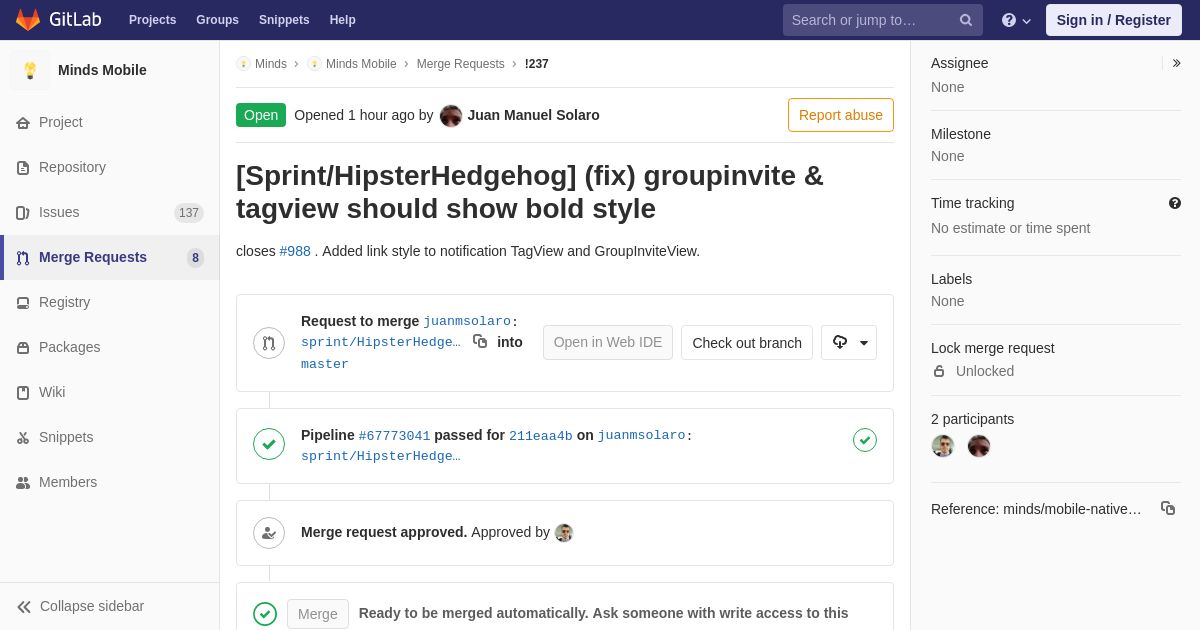Open issue link #988

coord(295,251)
